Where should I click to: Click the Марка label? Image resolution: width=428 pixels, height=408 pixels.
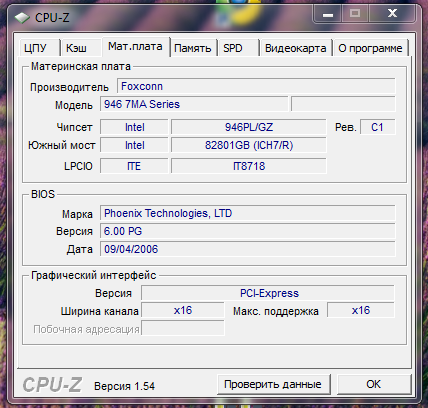point(77,214)
